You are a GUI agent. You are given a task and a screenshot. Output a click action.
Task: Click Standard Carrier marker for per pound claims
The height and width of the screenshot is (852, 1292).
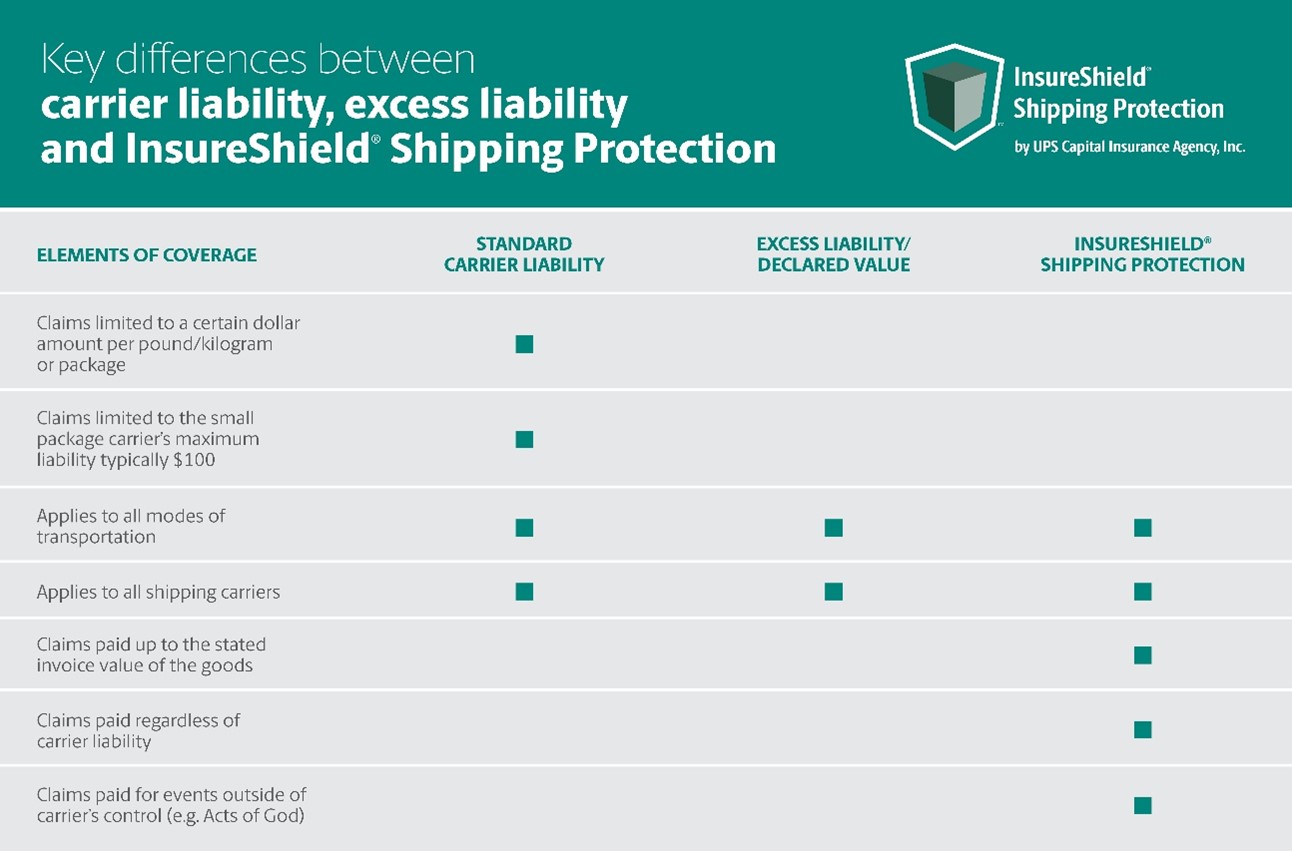[x=524, y=344]
